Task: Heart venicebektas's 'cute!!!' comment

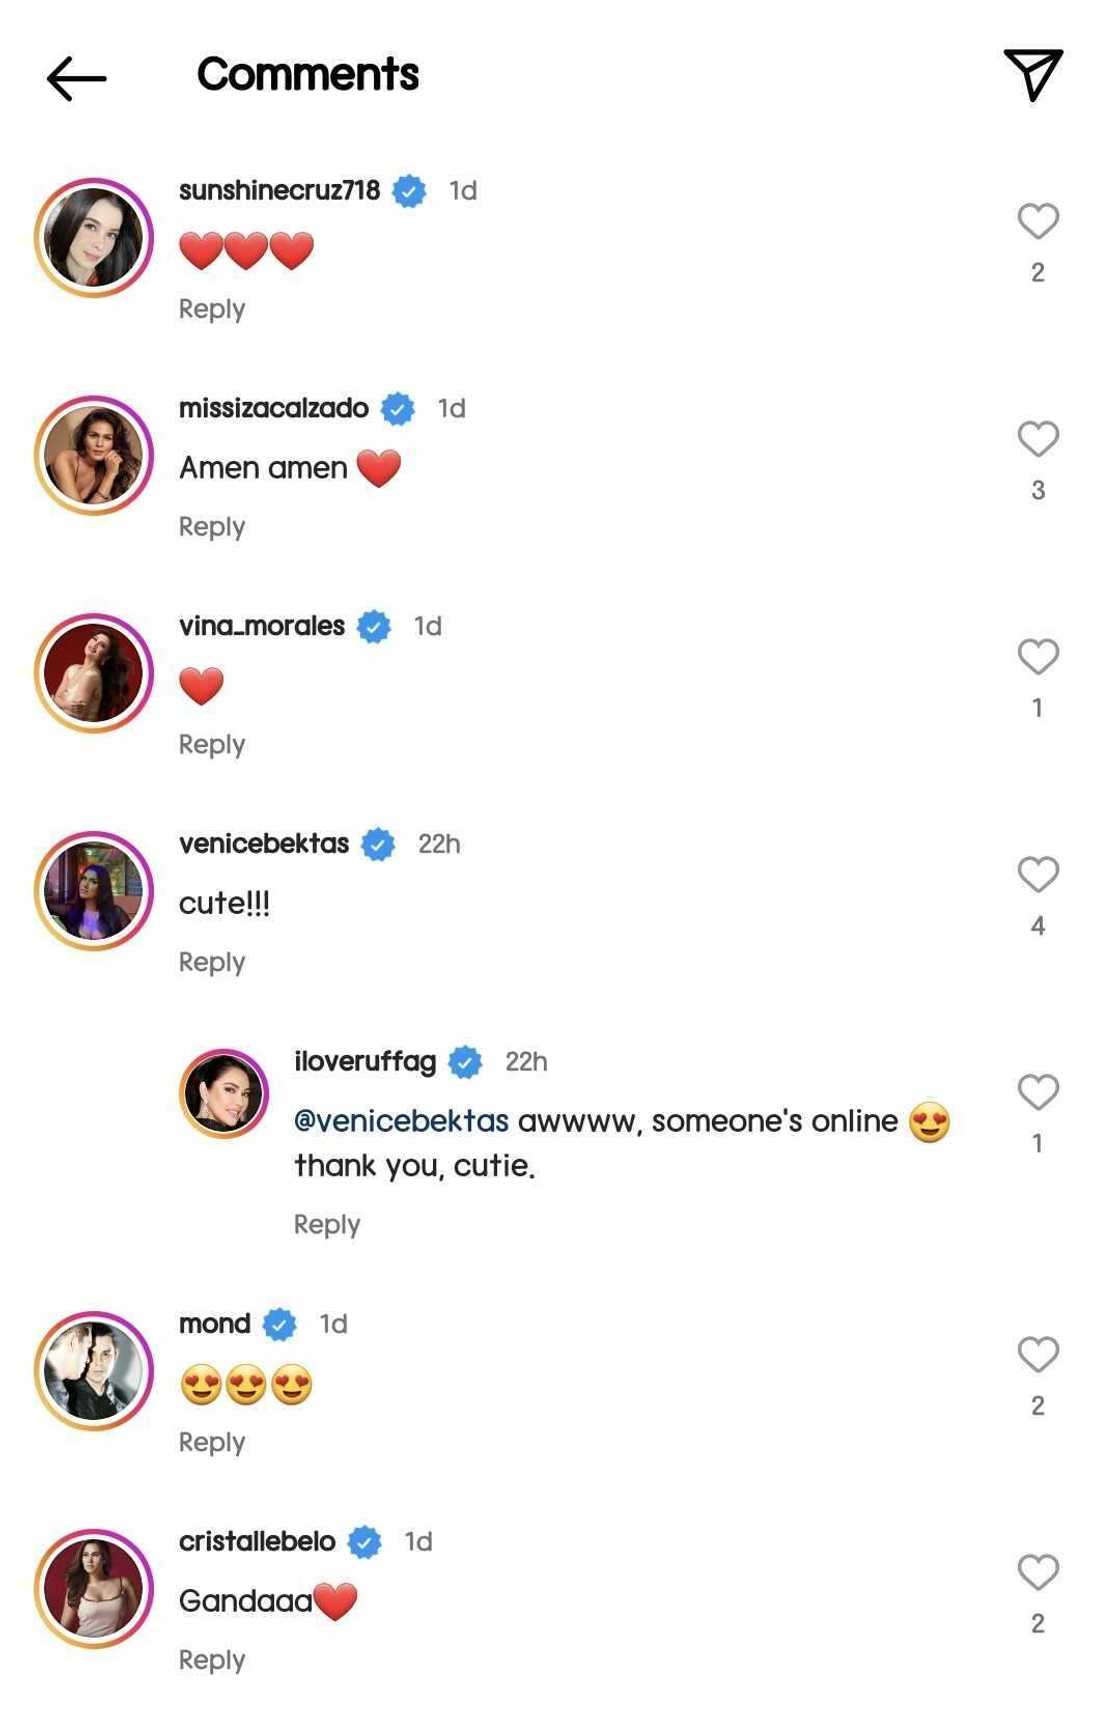Action: [1038, 875]
